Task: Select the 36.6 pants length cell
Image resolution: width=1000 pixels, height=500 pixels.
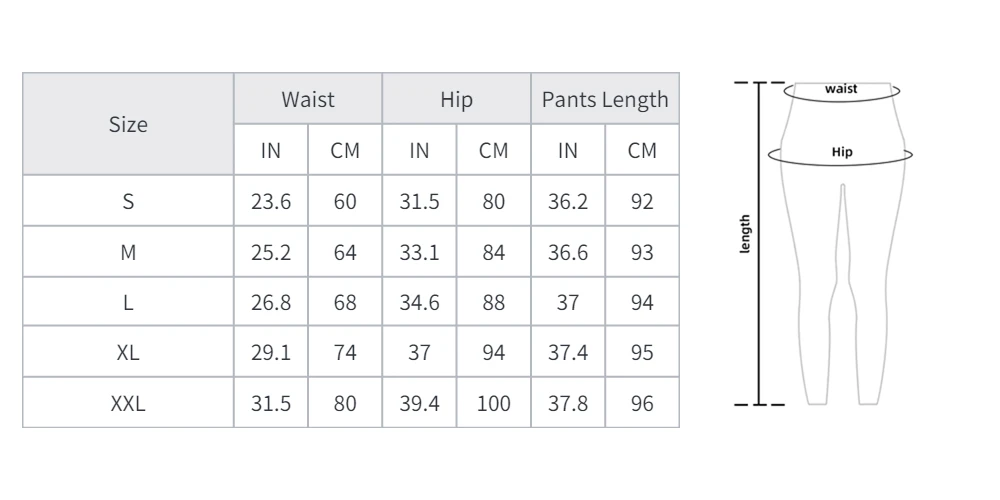Action: (568, 252)
